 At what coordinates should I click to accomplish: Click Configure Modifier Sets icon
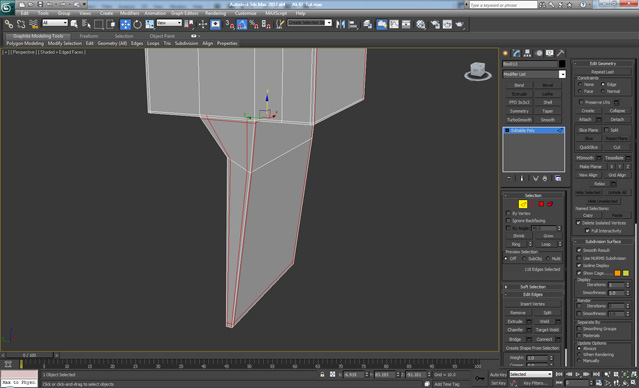pos(558,179)
